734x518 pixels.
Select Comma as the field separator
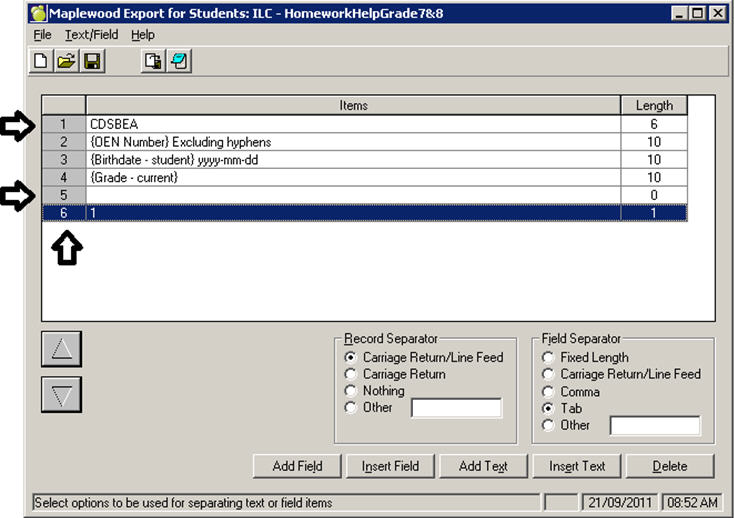(x=548, y=392)
